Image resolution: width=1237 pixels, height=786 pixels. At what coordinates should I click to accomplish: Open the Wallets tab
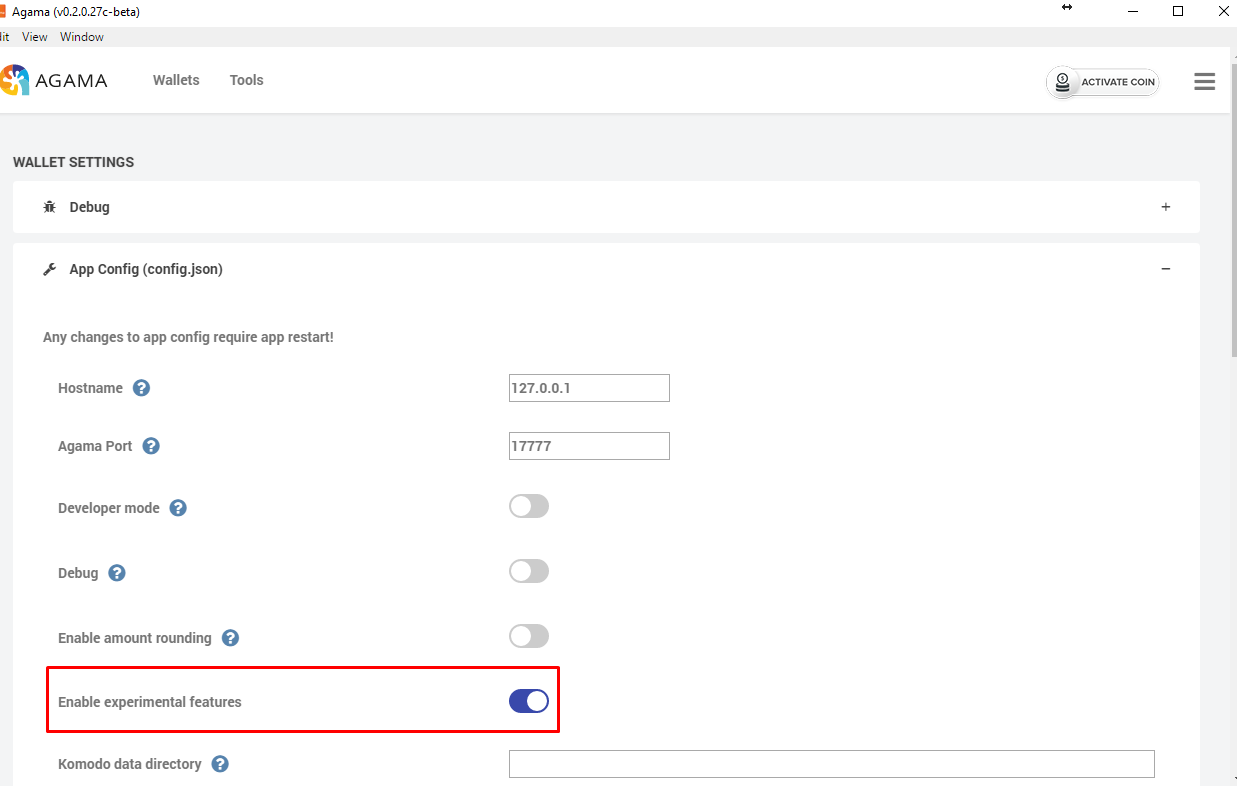pos(176,80)
